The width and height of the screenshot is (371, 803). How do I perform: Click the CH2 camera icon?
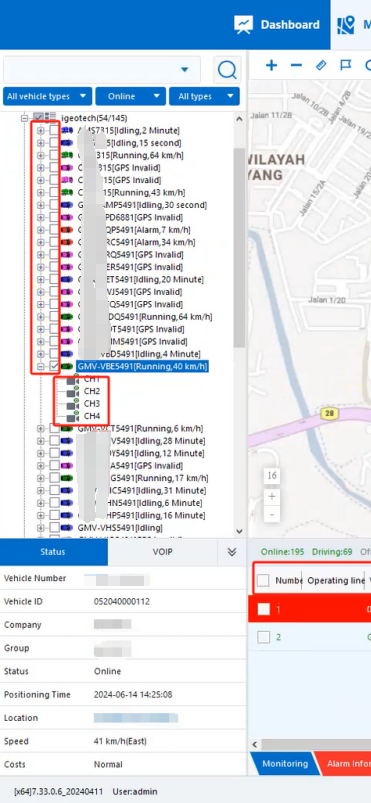(73, 392)
